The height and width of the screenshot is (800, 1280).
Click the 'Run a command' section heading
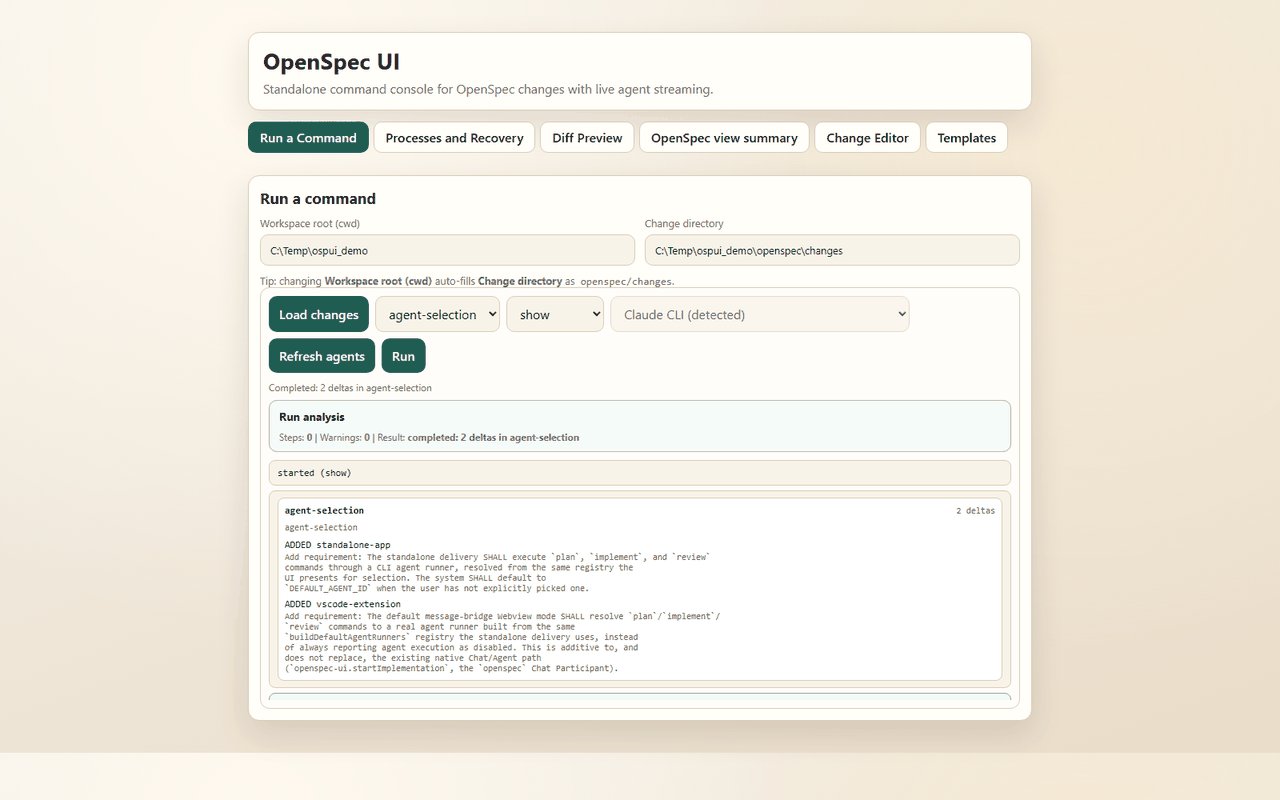coord(318,199)
